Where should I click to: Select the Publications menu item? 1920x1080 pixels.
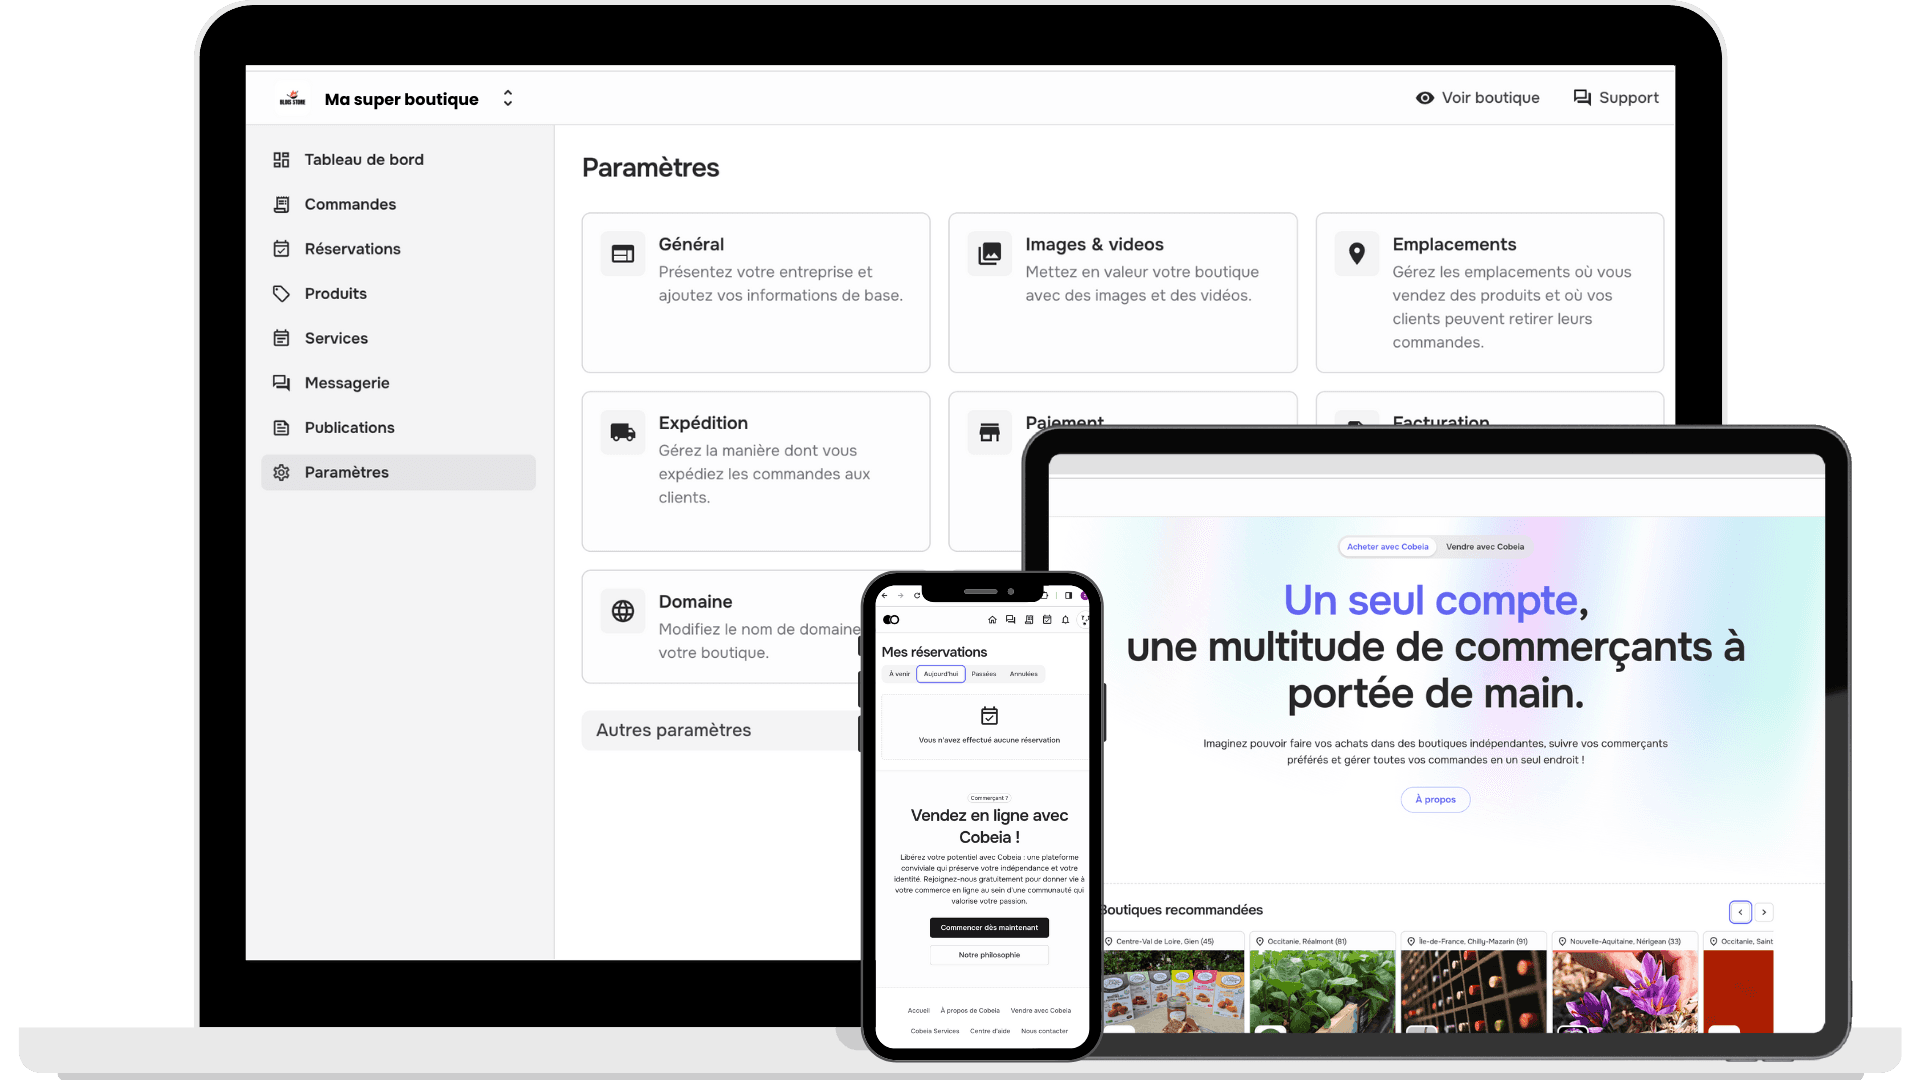point(349,427)
